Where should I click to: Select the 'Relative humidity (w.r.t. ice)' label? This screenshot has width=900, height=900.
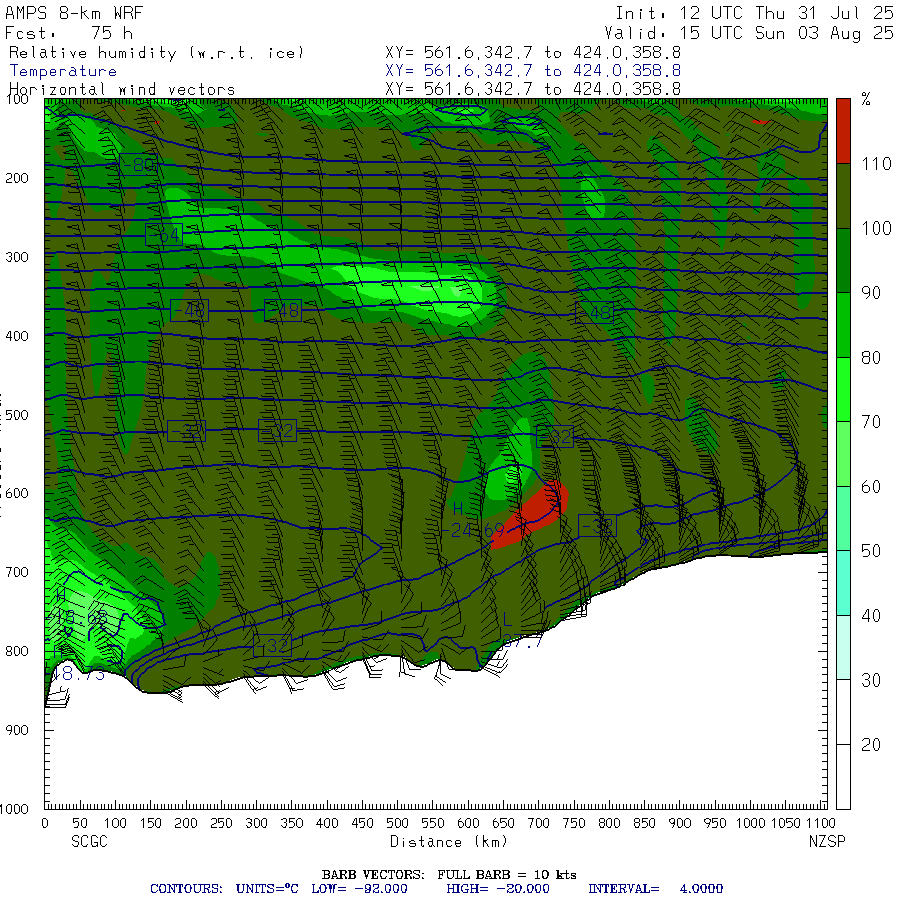tap(156, 53)
